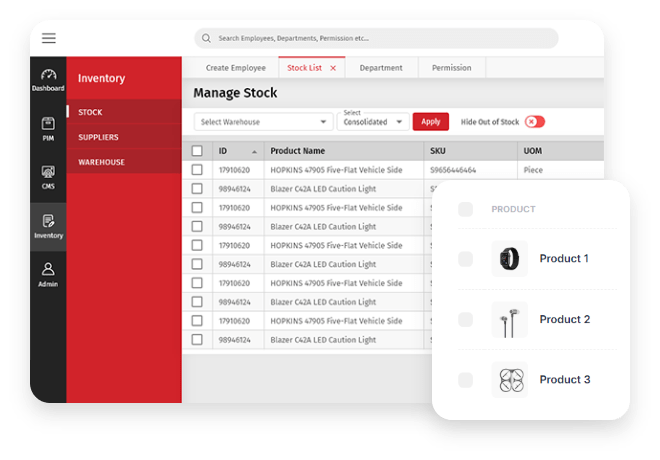Image resolution: width=660 pixels, height=460 pixels.
Task: Click the Piece UOM cell
Action: [533, 170]
